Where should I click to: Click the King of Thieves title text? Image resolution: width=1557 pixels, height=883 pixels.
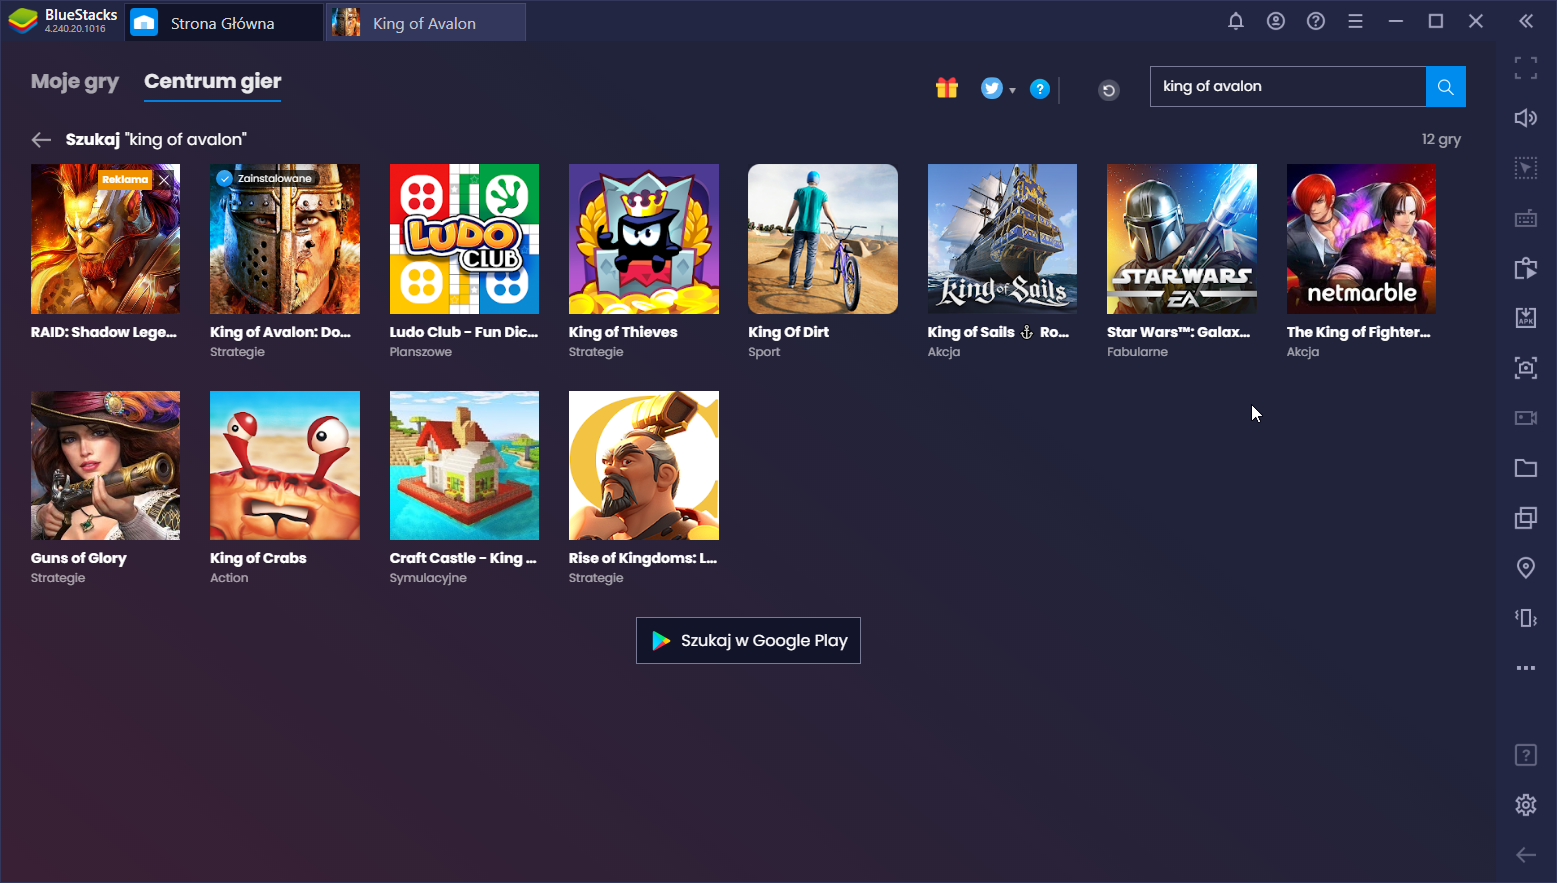pyautogui.click(x=623, y=332)
